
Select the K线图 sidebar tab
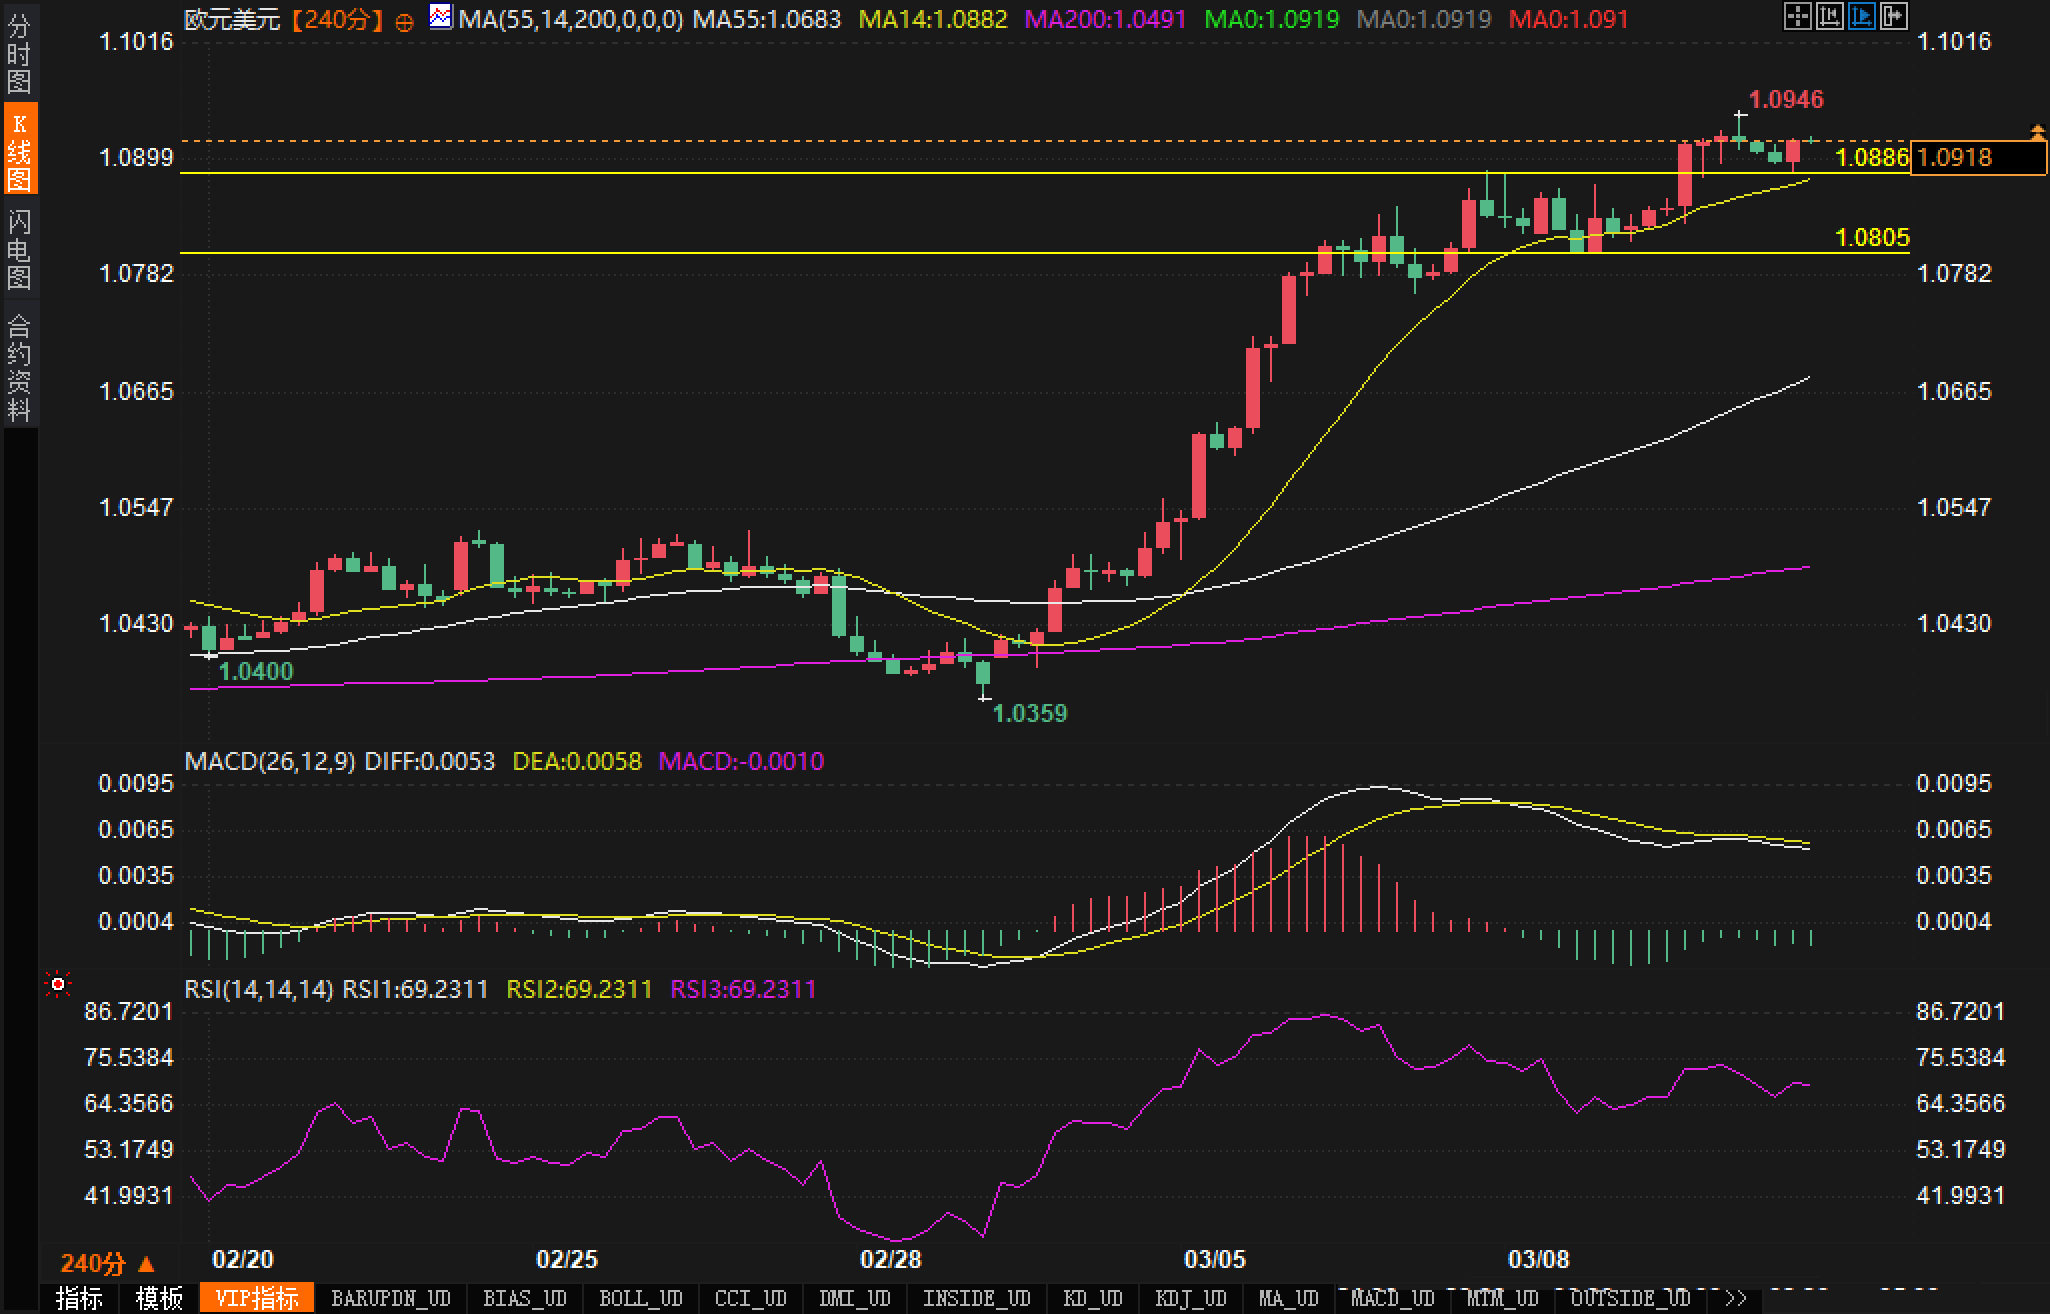point(19,150)
